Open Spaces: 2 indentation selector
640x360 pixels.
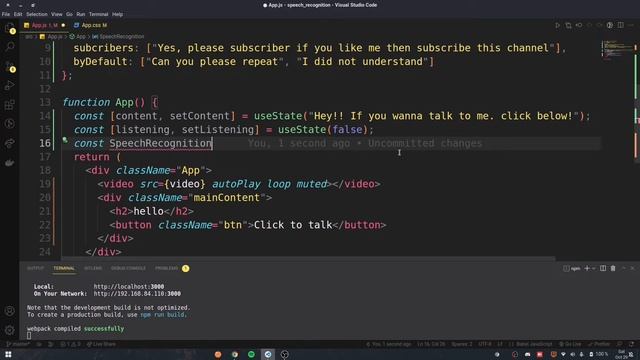coord(462,344)
